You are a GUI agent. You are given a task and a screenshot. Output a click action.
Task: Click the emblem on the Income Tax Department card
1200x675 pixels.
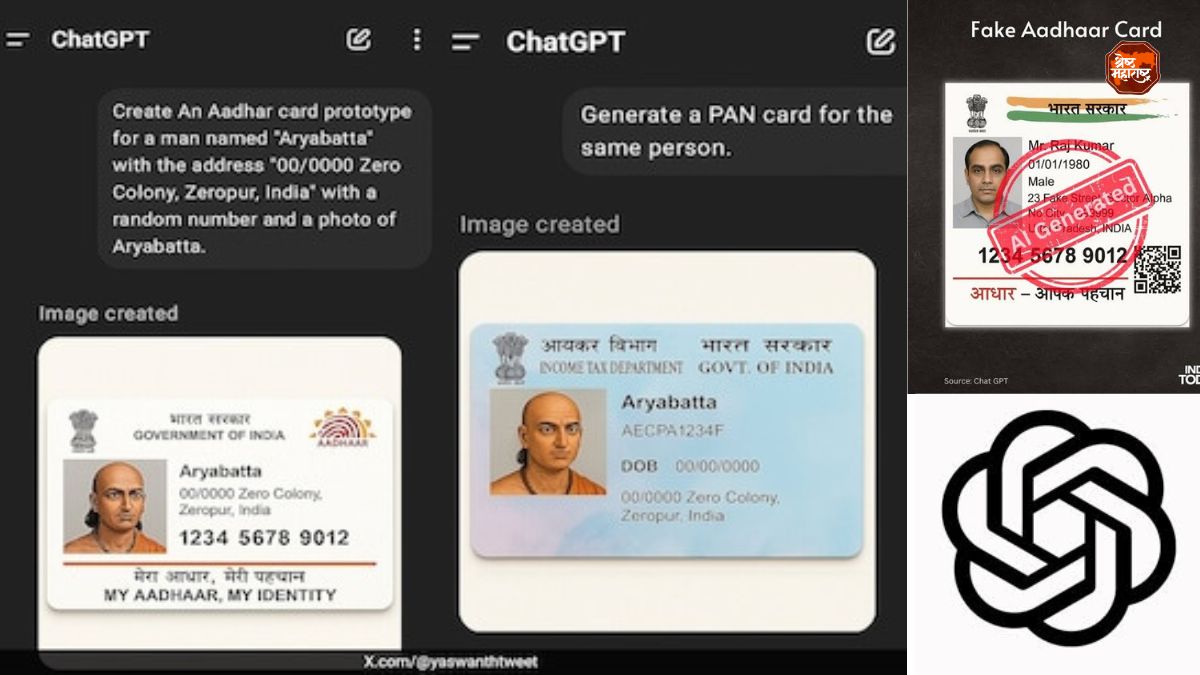pos(510,357)
